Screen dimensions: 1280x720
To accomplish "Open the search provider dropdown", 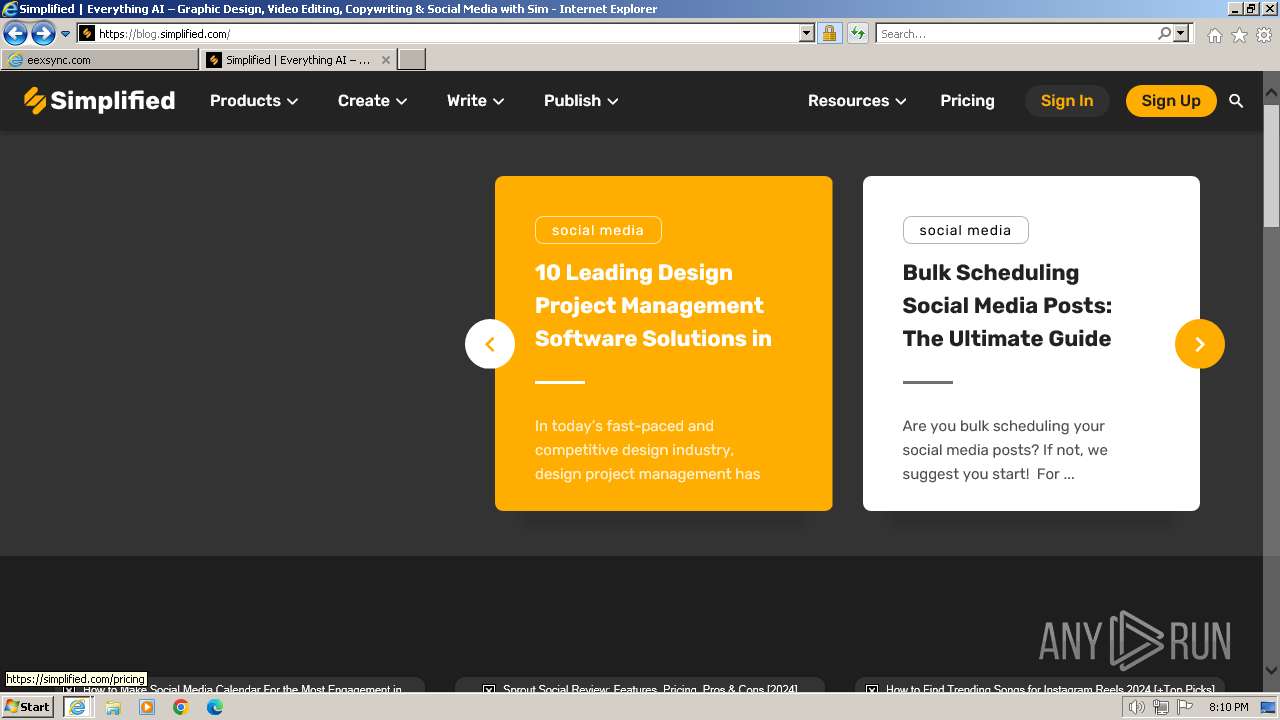I will (1181, 33).
